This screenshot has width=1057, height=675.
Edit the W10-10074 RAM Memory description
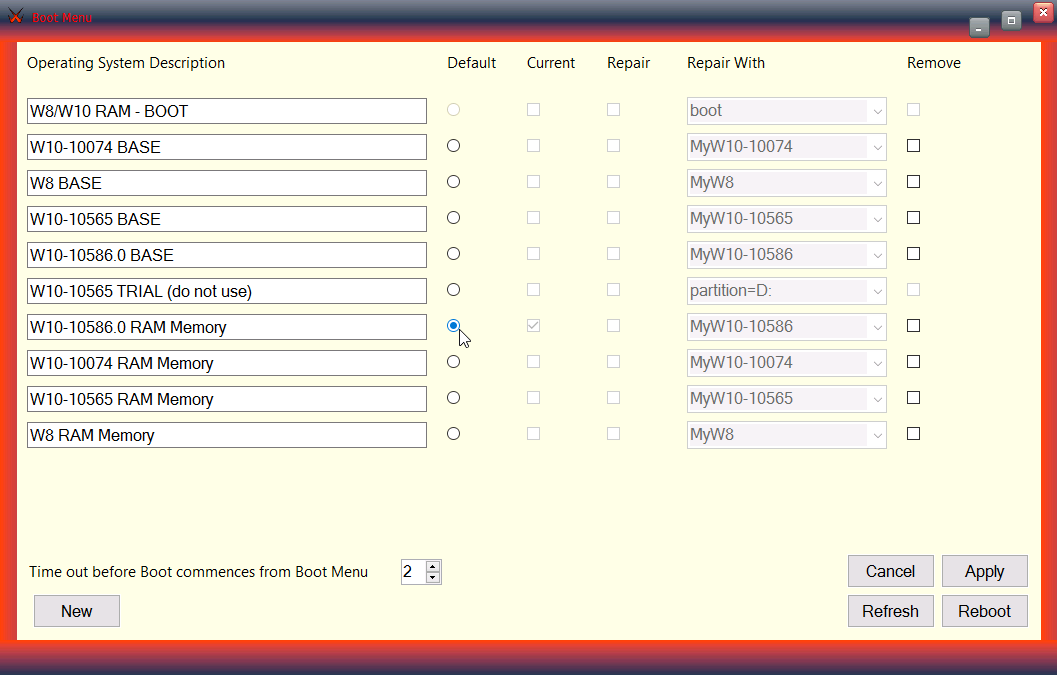226,363
